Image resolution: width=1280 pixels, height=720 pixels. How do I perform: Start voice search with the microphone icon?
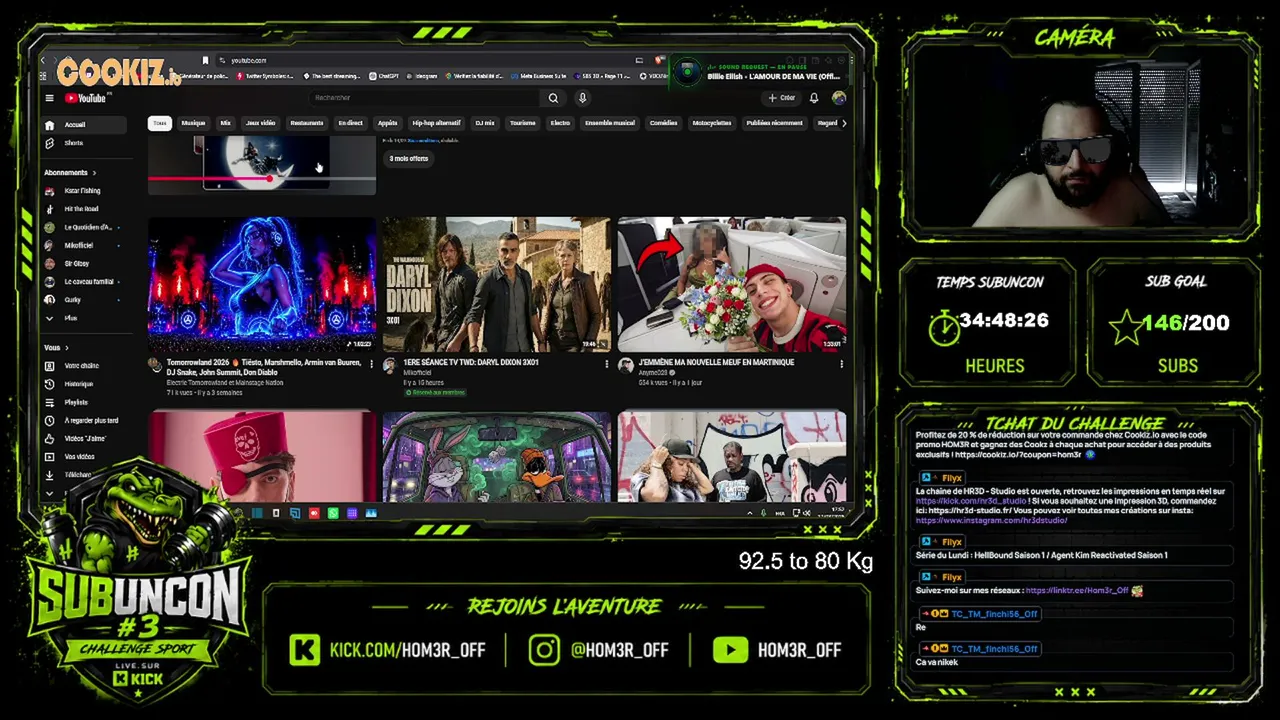click(582, 98)
